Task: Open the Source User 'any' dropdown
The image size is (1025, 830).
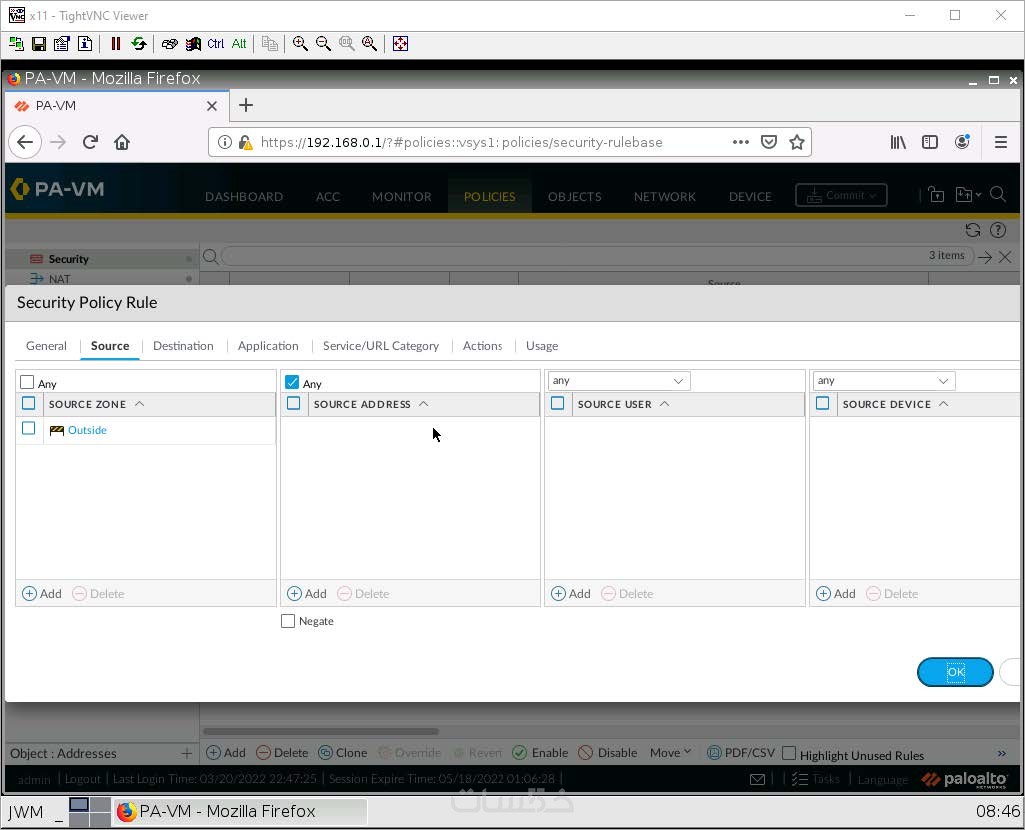Action: 619,380
